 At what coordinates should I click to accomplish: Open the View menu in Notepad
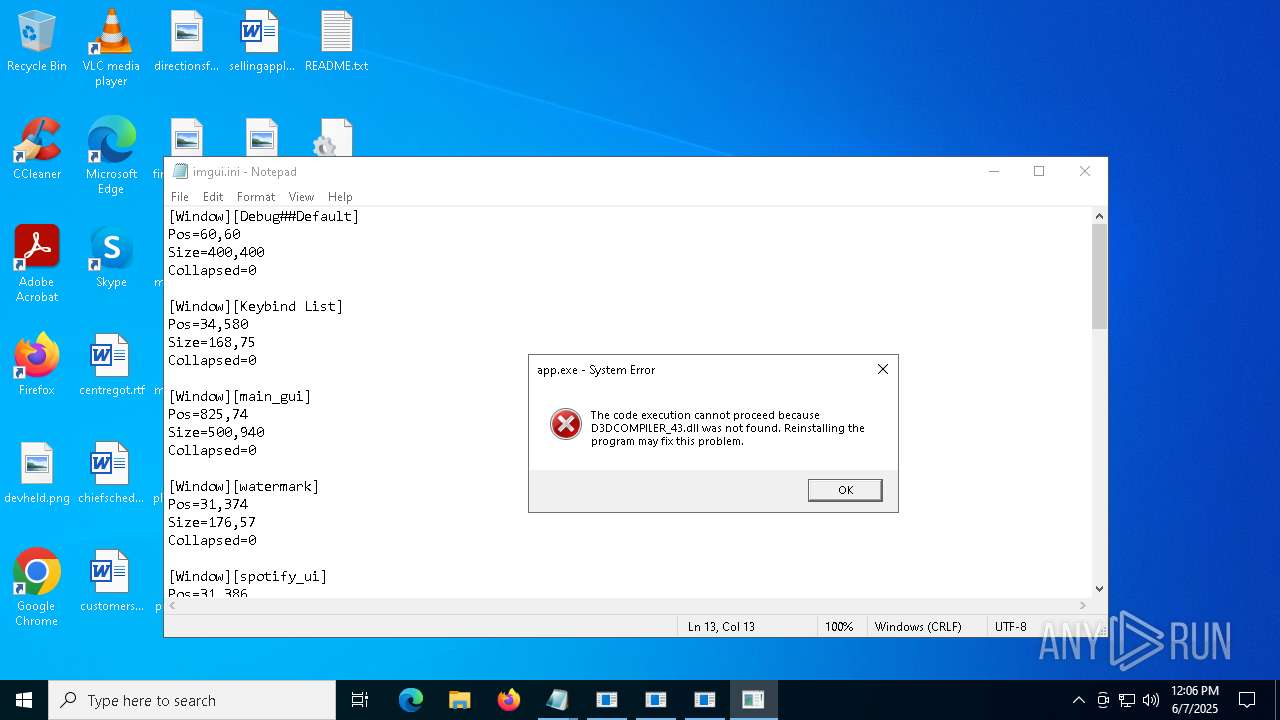301,197
